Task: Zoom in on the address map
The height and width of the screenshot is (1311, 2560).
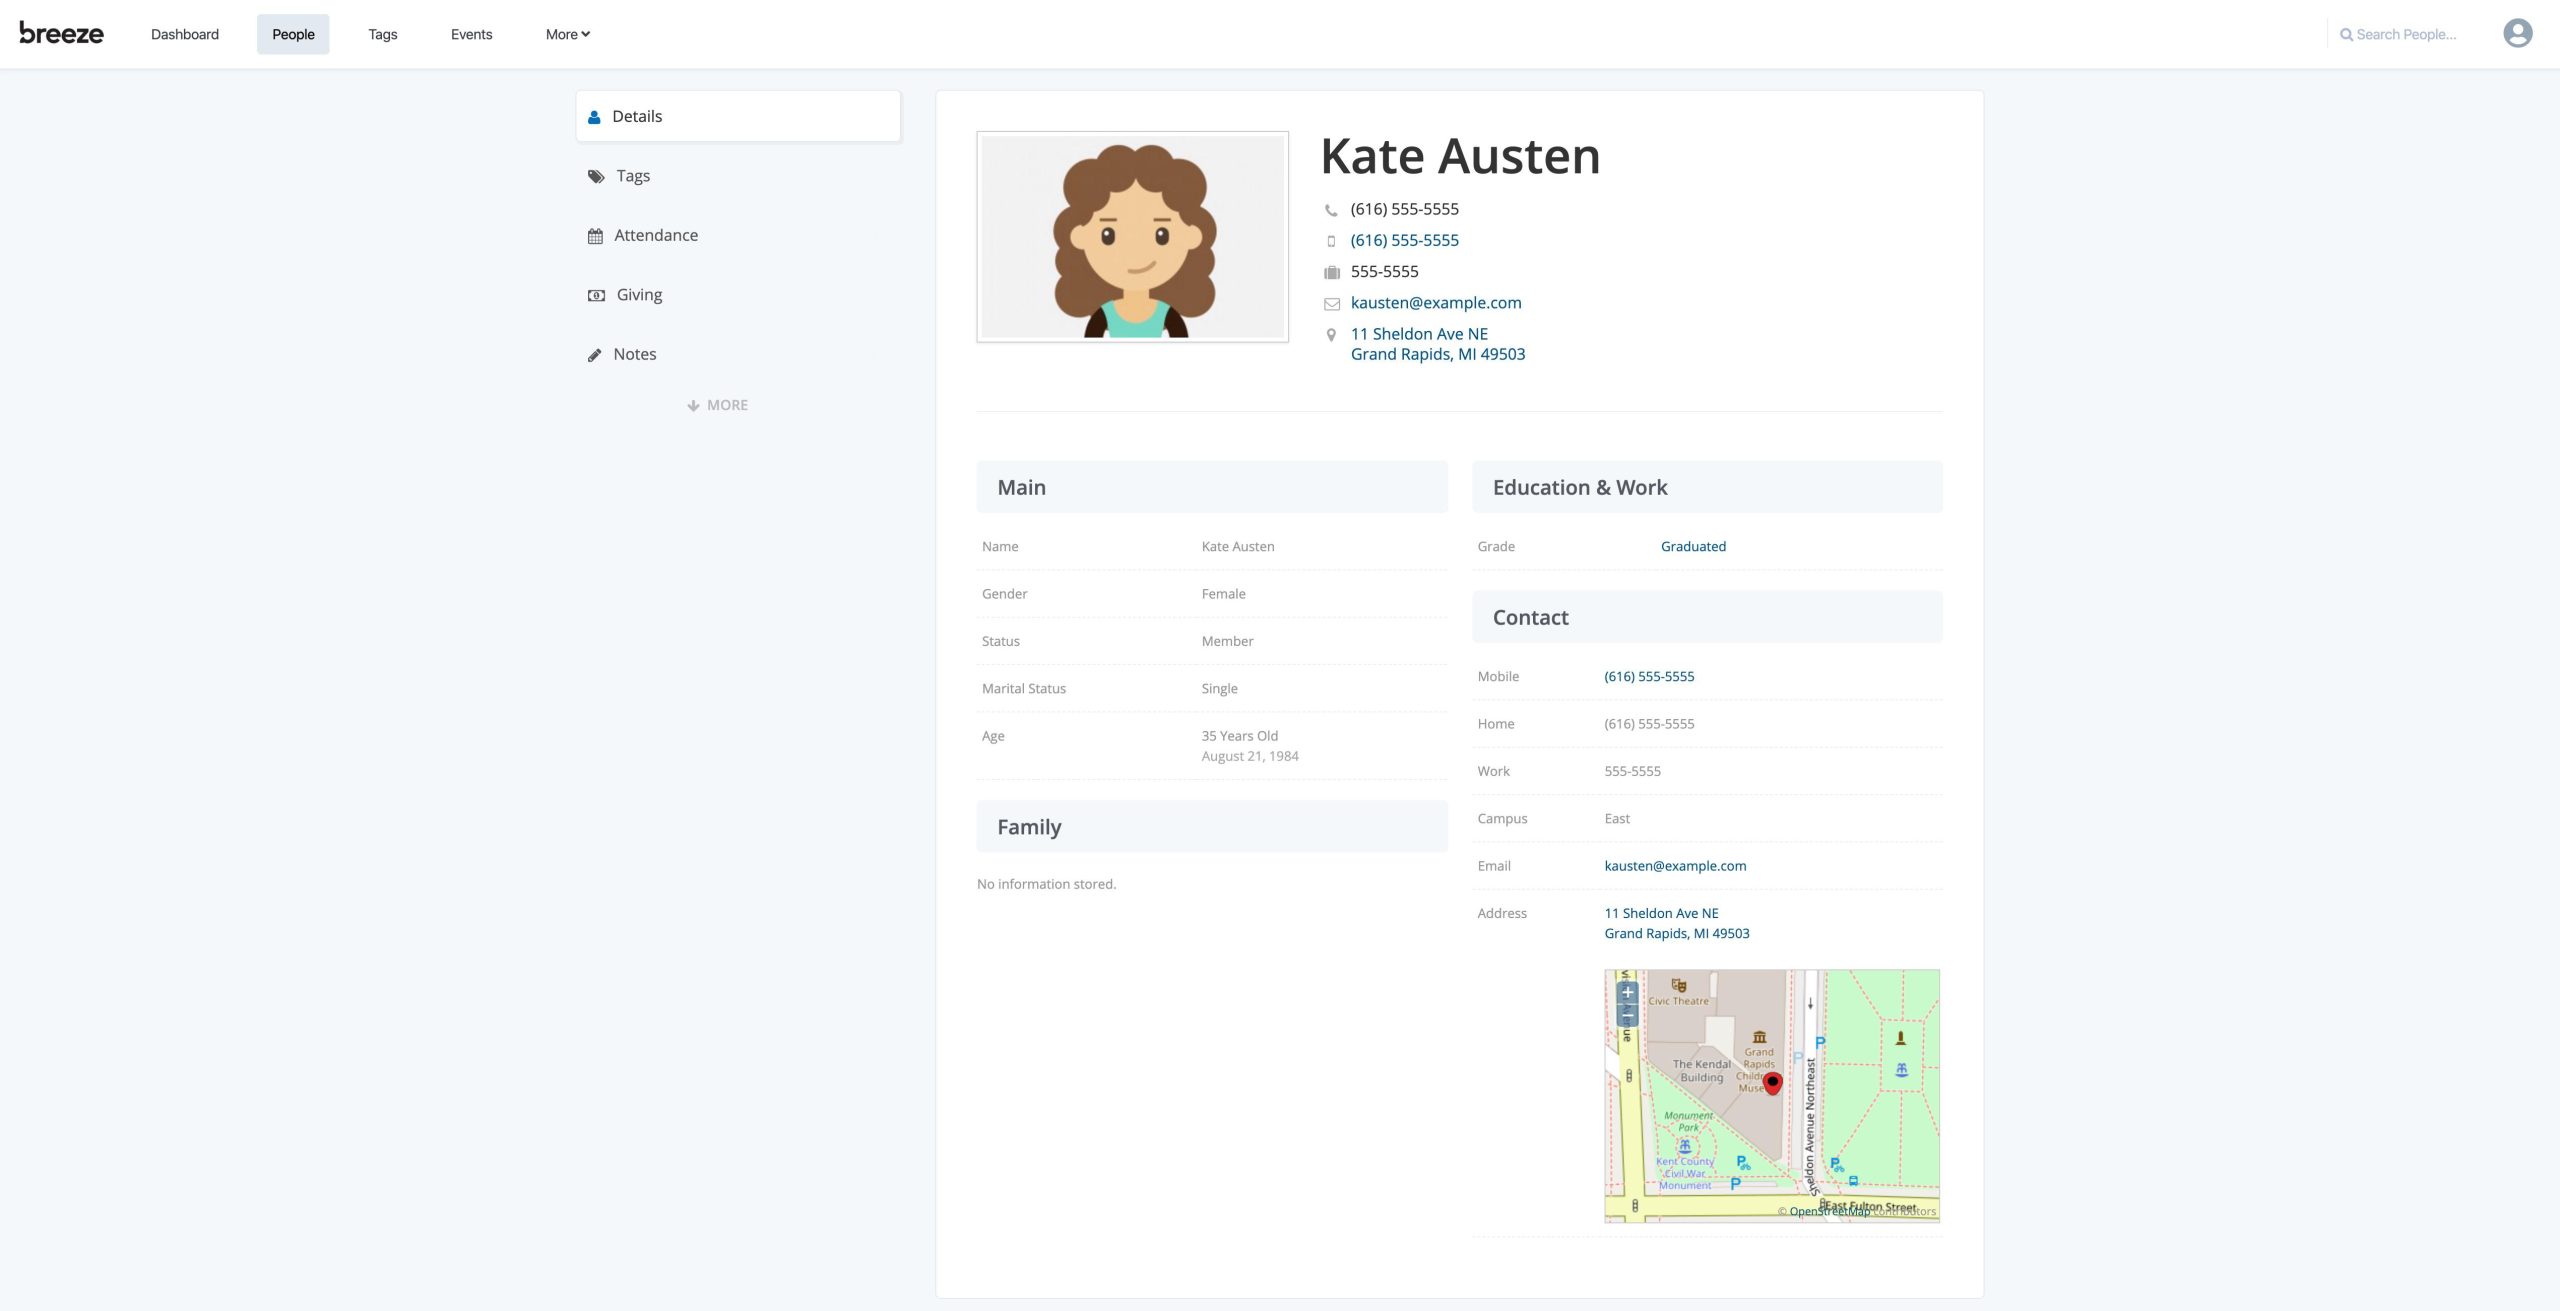Action: click(1627, 993)
